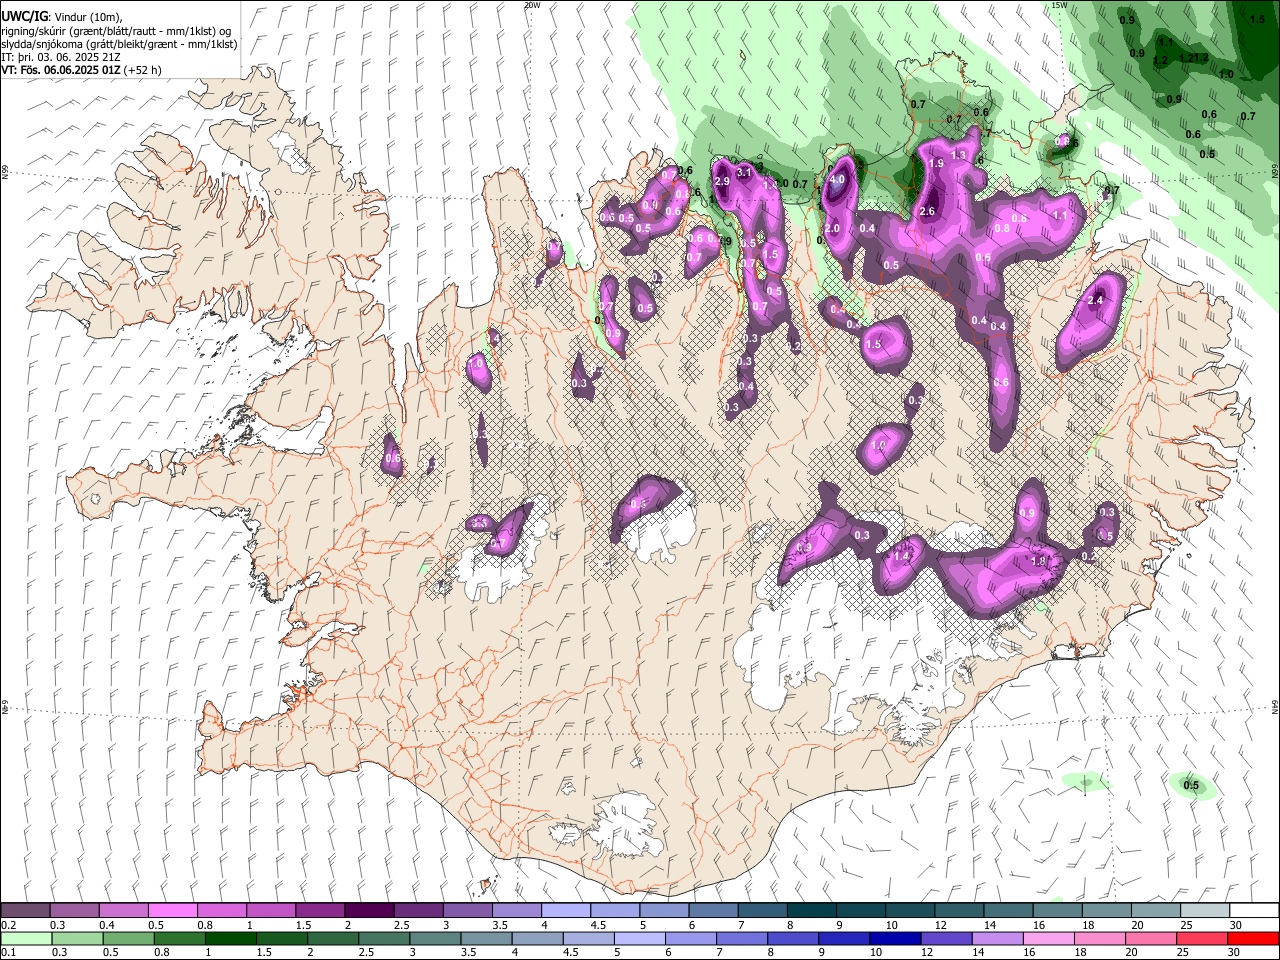The height and width of the screenshot is (960, 1280).
Task: Click the '15W' longitude label
Action: pos(1059,5)
